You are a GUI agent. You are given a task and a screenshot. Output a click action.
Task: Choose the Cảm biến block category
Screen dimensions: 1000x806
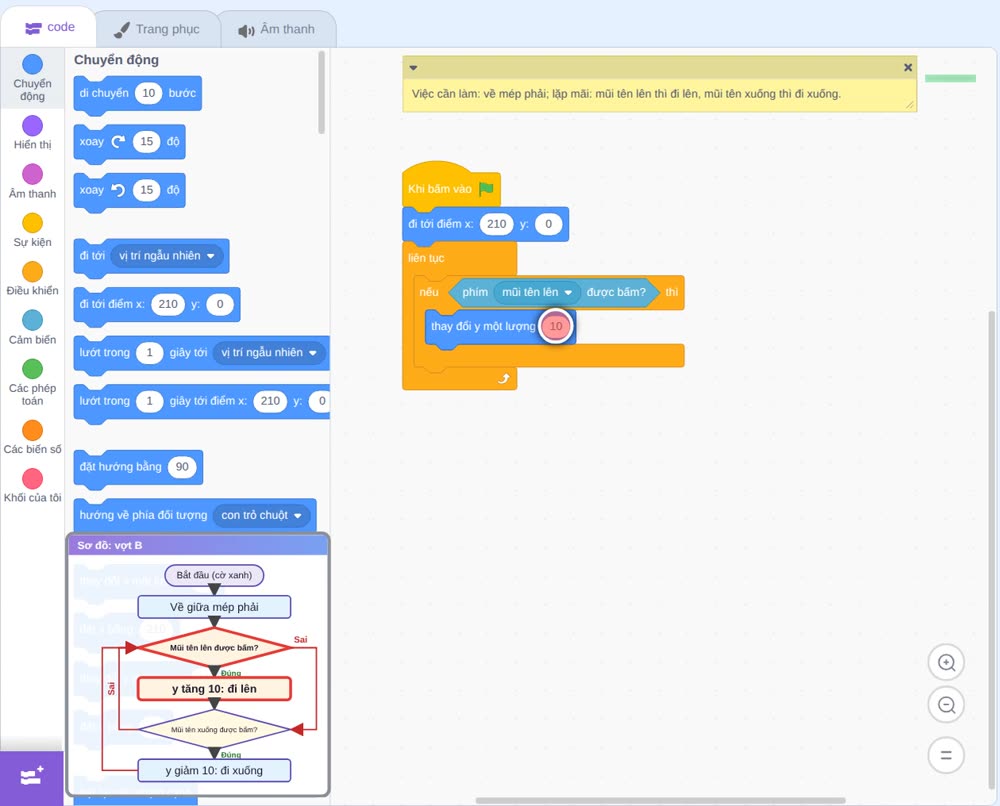[32, 328]
